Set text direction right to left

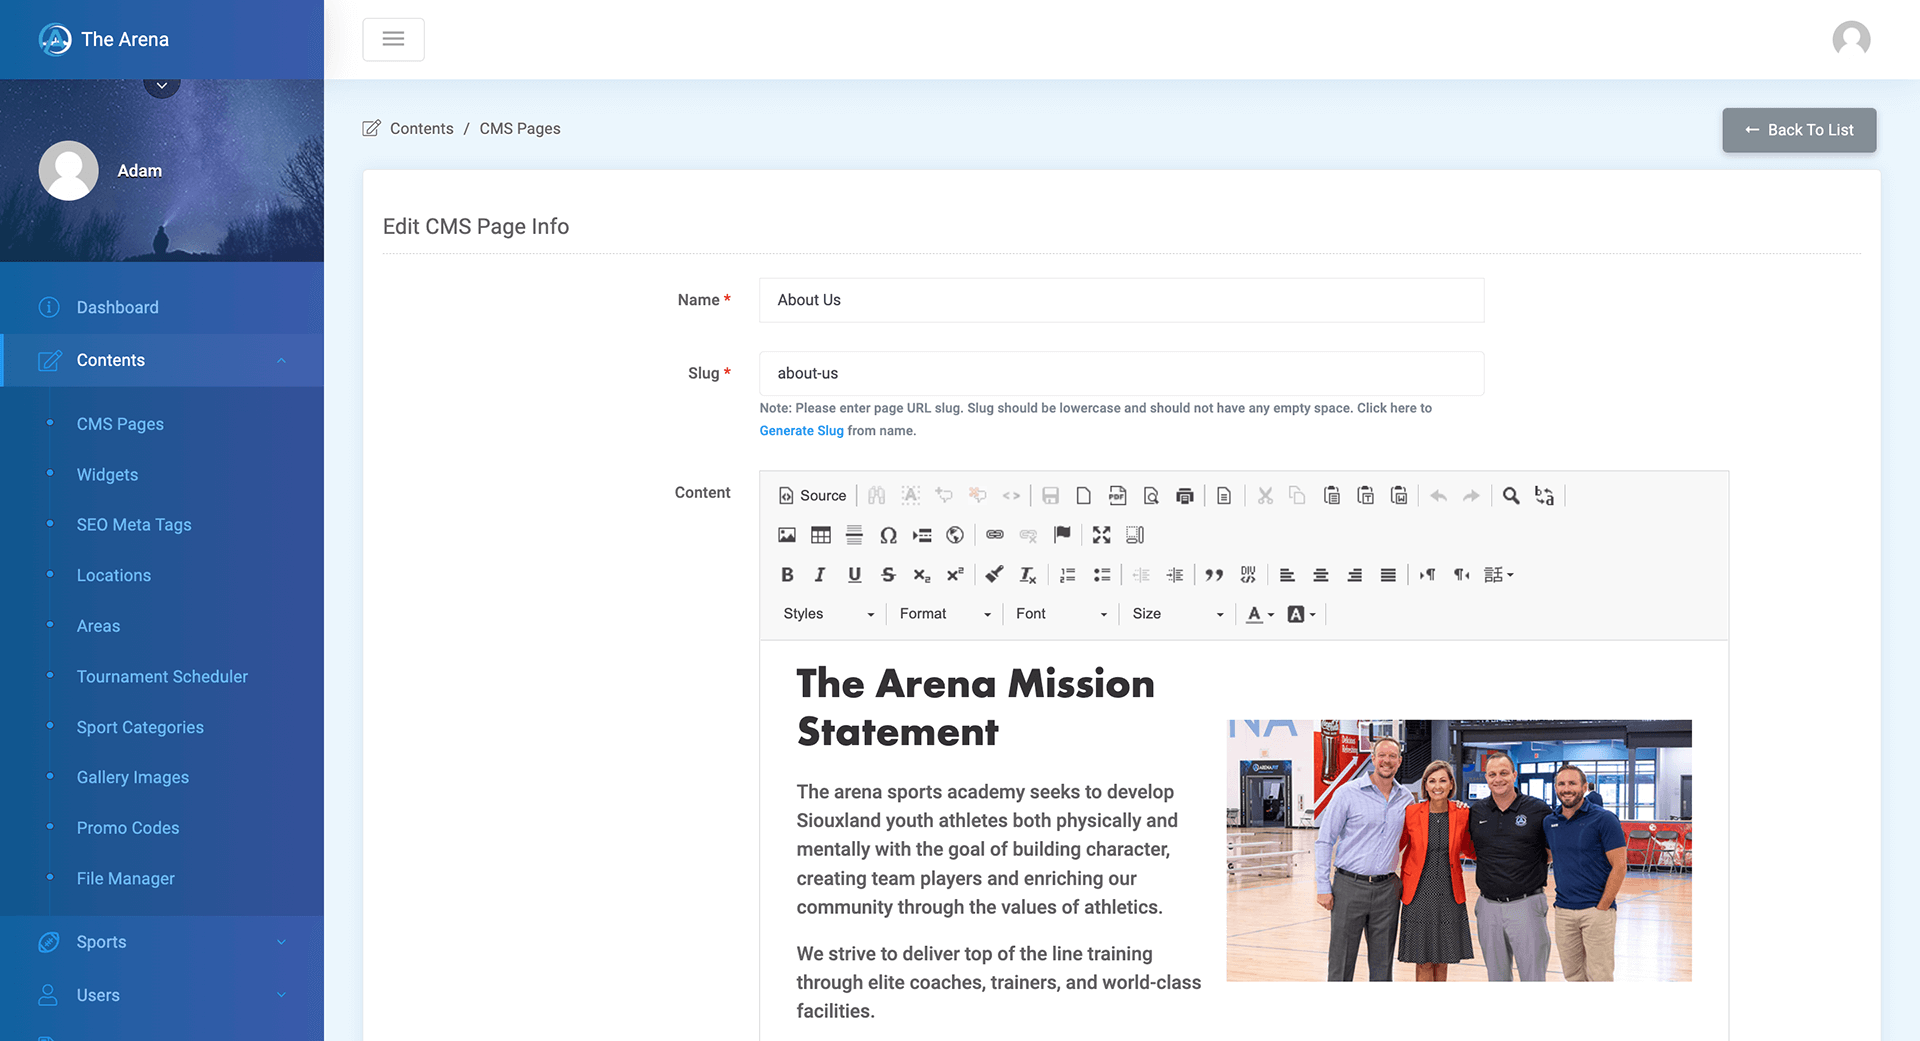tap(1461, 574)
